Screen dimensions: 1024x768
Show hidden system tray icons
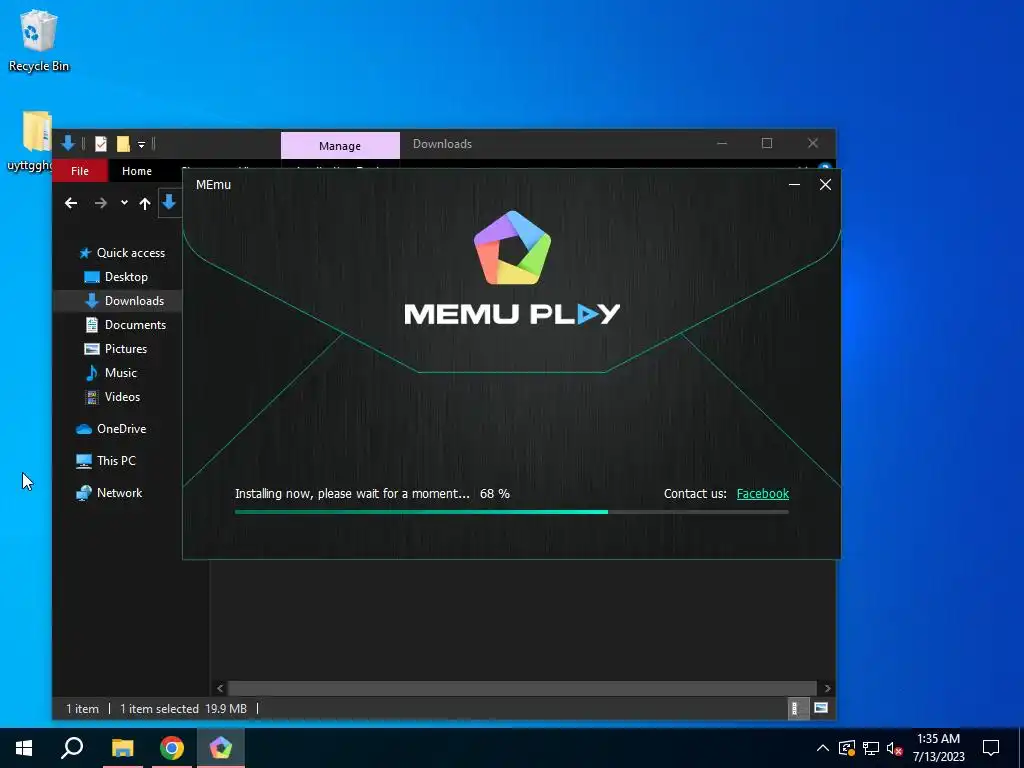click(823, 748)
